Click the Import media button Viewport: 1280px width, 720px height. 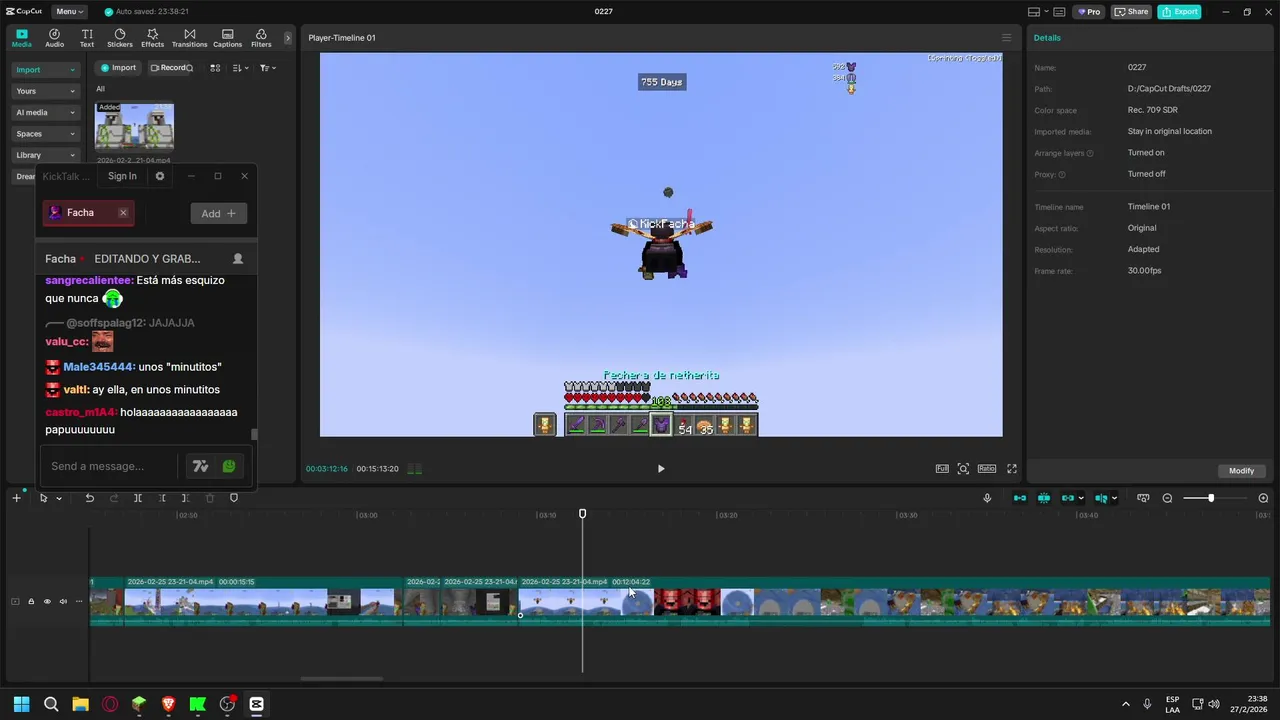[118, 68]
